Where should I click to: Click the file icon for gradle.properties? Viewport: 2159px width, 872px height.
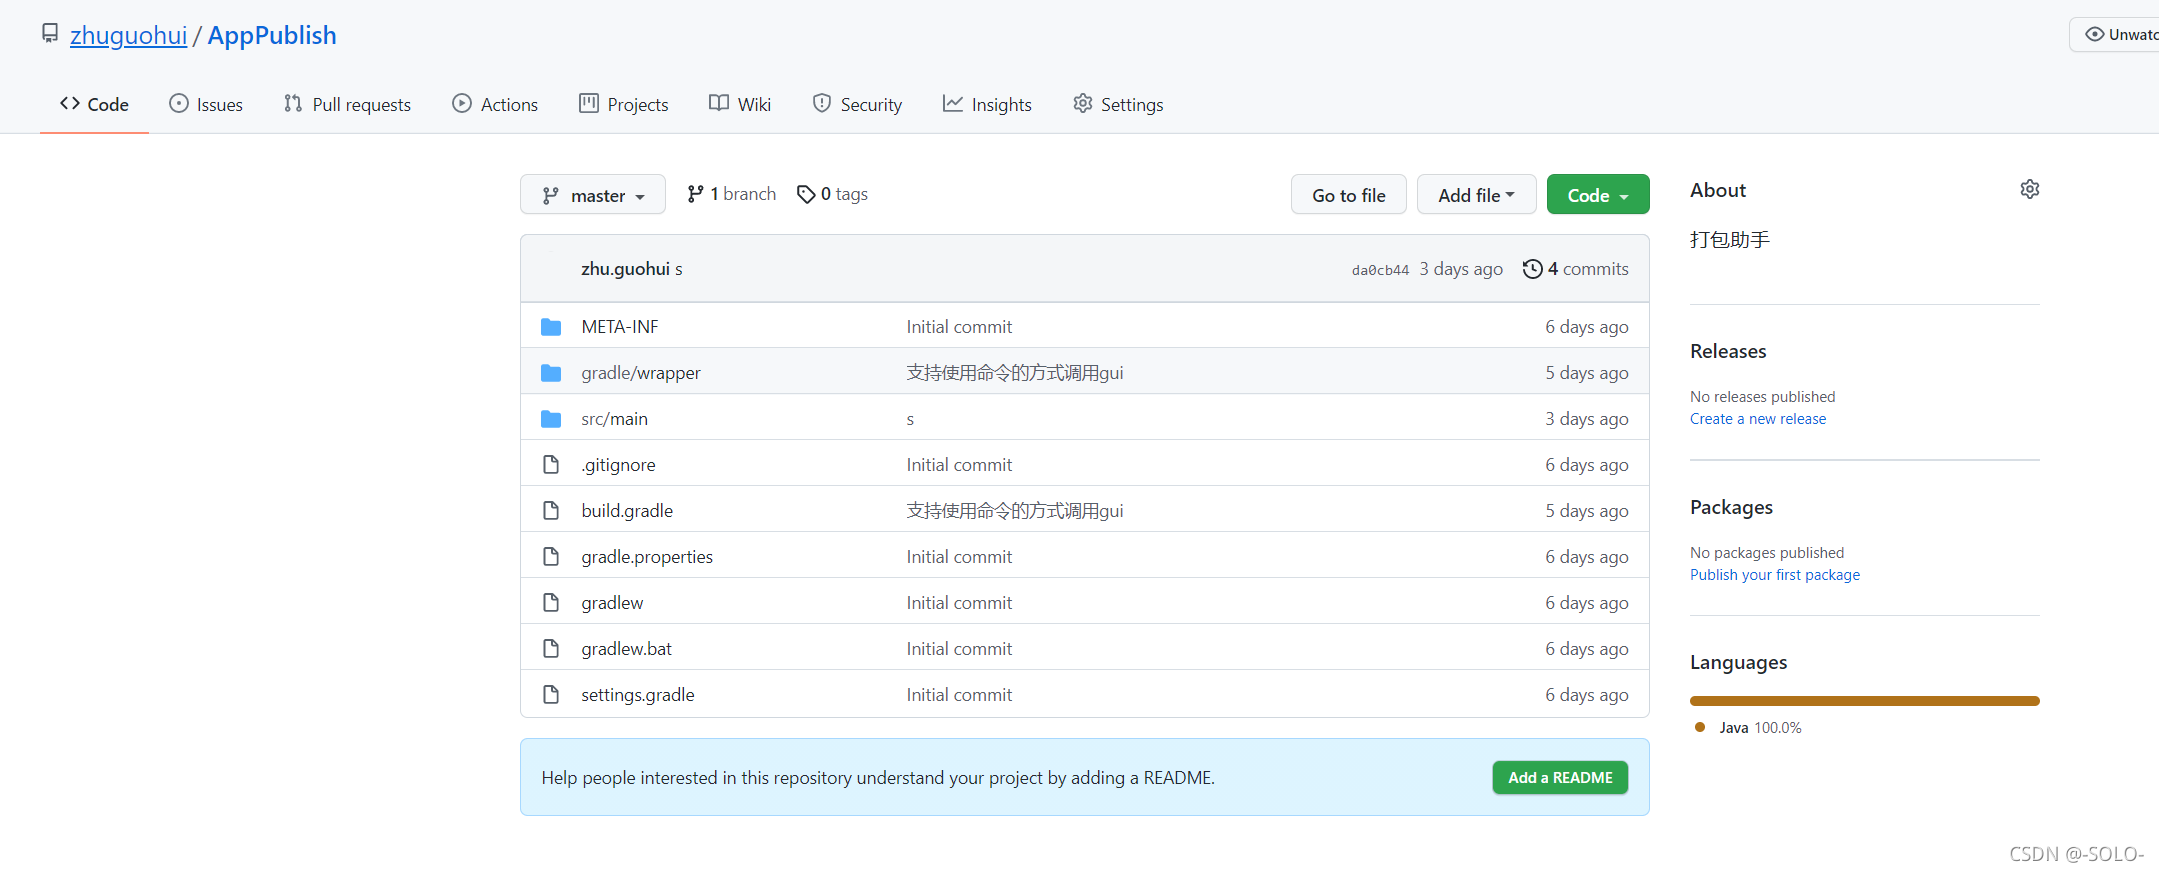[551, 557]
